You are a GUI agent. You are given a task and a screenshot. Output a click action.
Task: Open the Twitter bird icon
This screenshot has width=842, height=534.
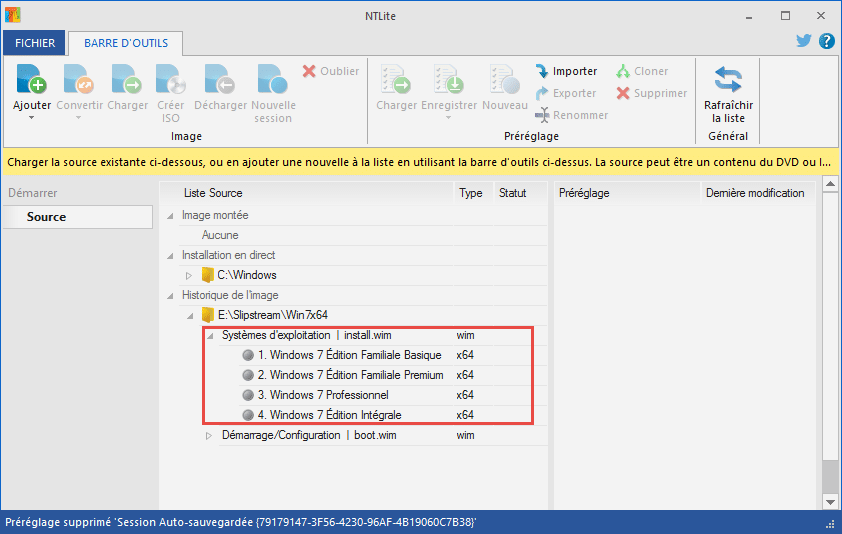[x=803, y=41]
